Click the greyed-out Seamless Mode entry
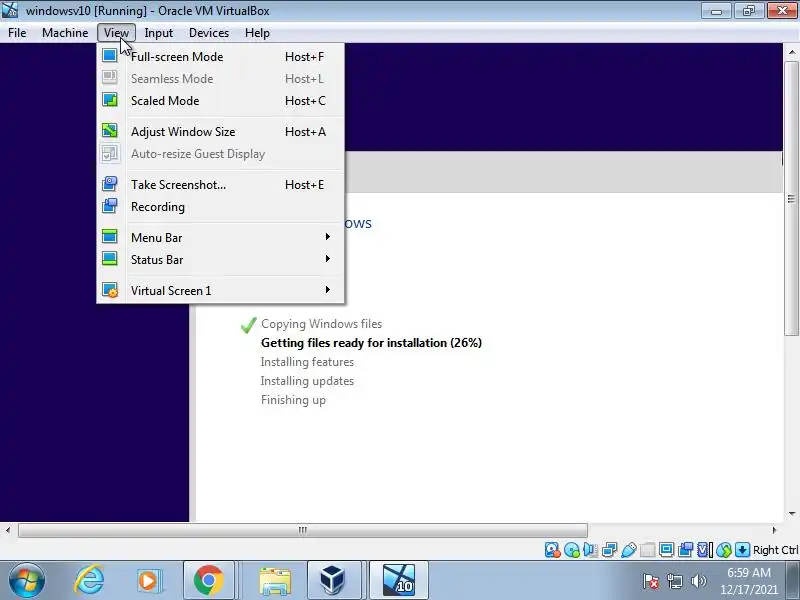 click(x=220, y=79)
